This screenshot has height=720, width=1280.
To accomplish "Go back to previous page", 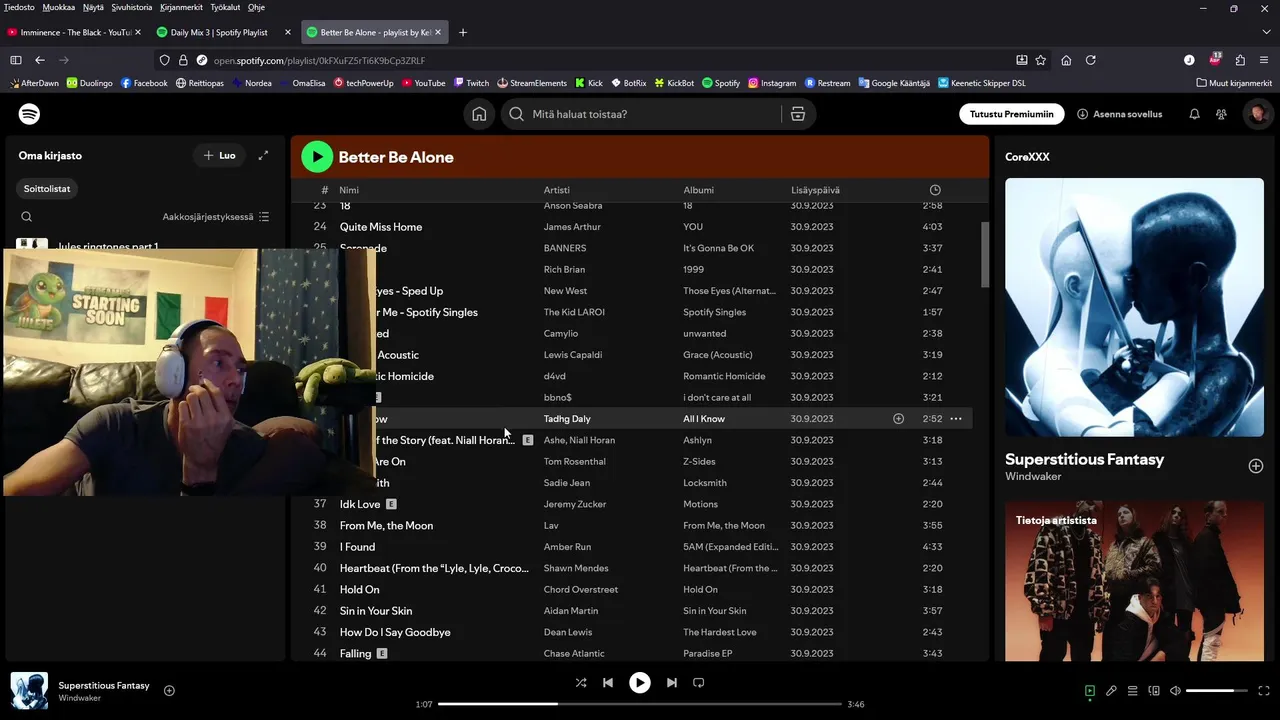I will pyautogui.click(x=40, y=60).
